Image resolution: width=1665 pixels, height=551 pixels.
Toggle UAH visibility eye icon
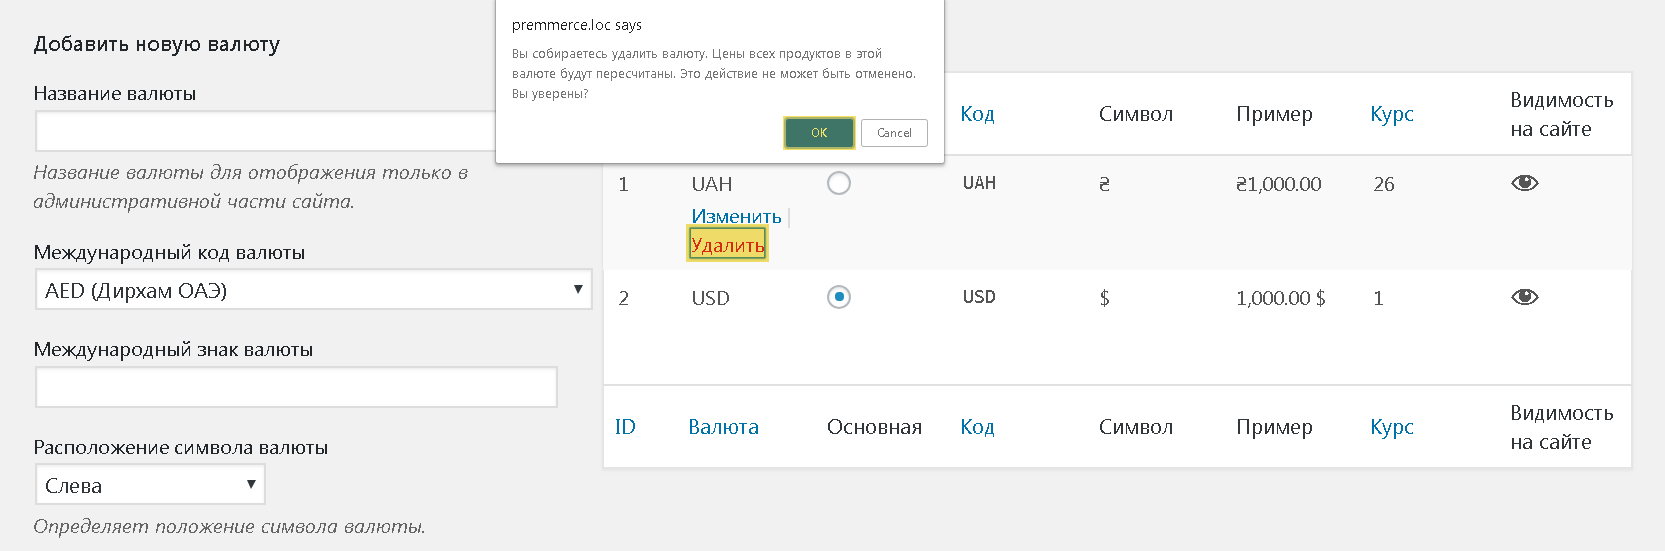click(x=1524, y=183)
